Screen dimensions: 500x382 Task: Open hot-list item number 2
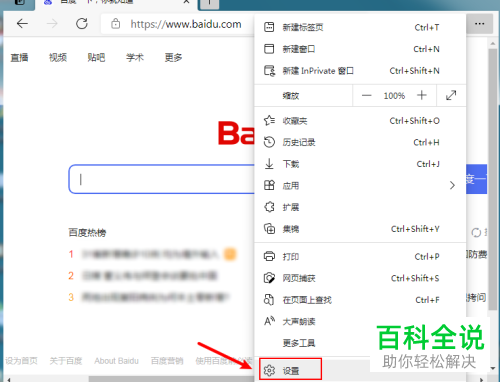point(149,276)
